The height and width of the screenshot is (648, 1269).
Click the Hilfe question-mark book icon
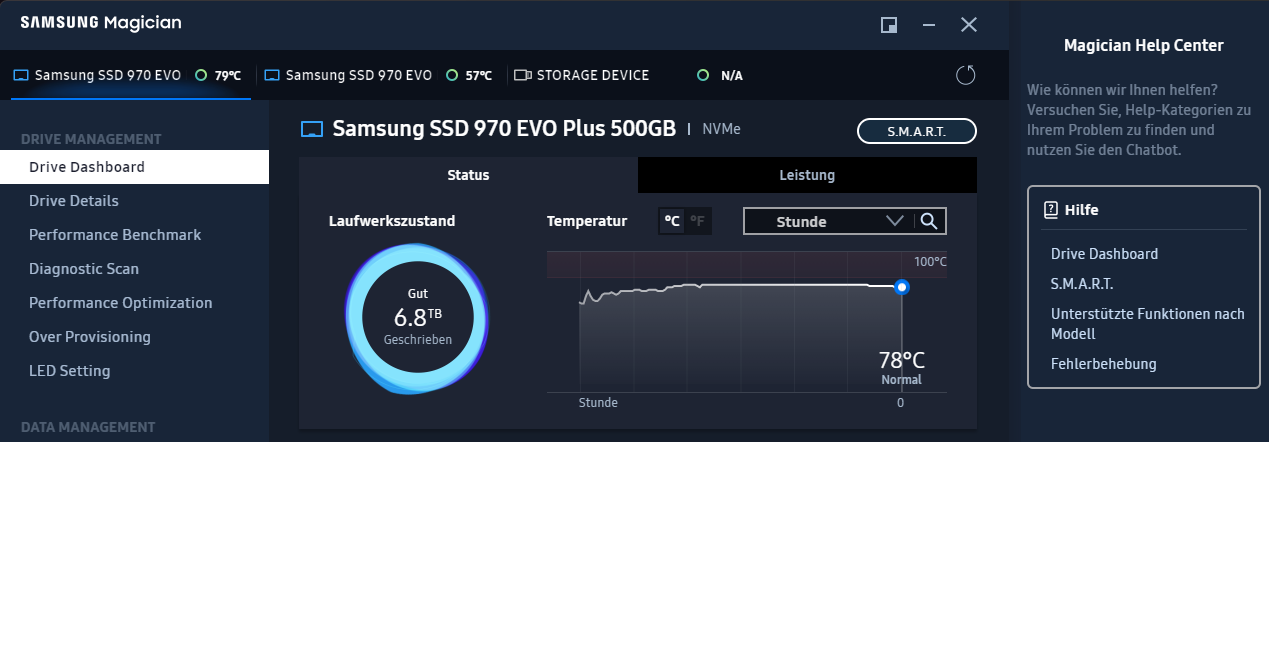1050,210
